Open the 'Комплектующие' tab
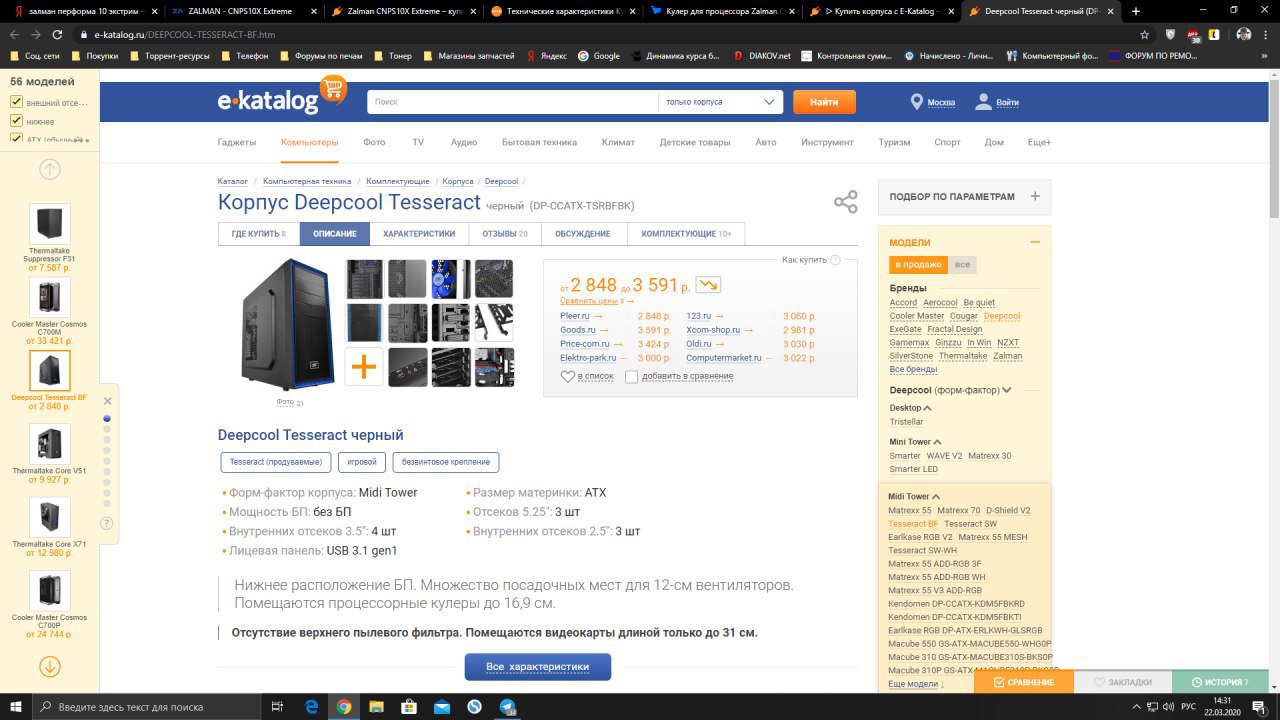The height and width of the screenshot is (720, 1280). 686,234
